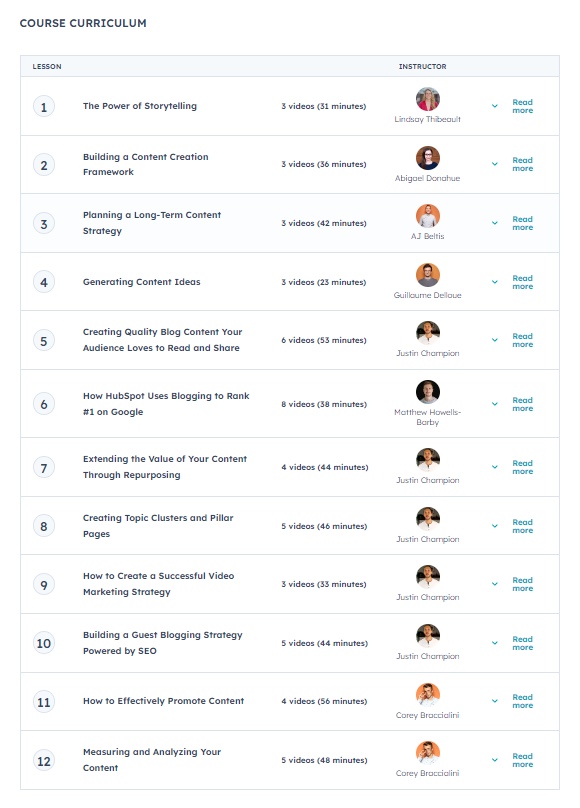Click Read more on How to Effectively Promote Content
This screenshot has height=808, width=580.
click(522, 699)
